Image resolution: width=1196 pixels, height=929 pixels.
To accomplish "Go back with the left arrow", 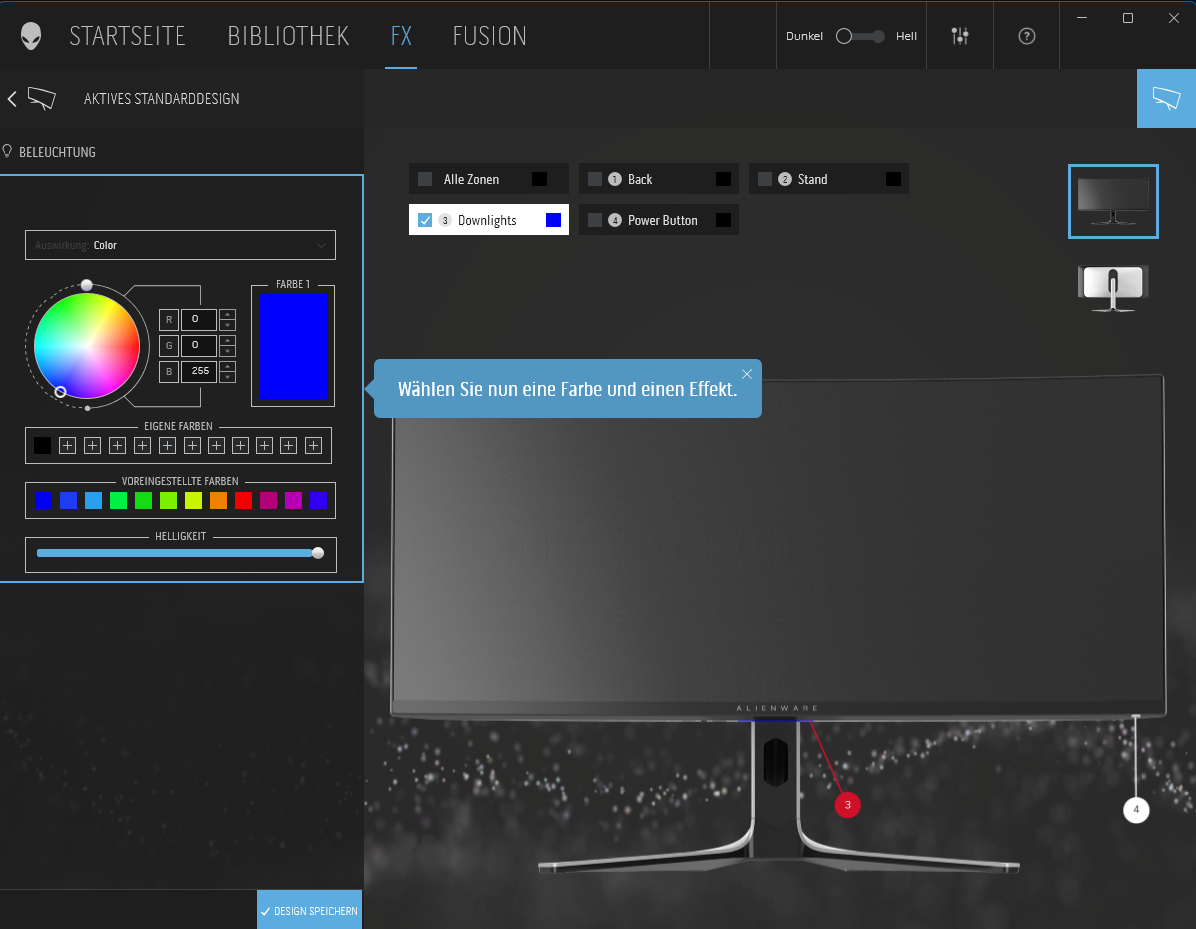I will (12, 98).
